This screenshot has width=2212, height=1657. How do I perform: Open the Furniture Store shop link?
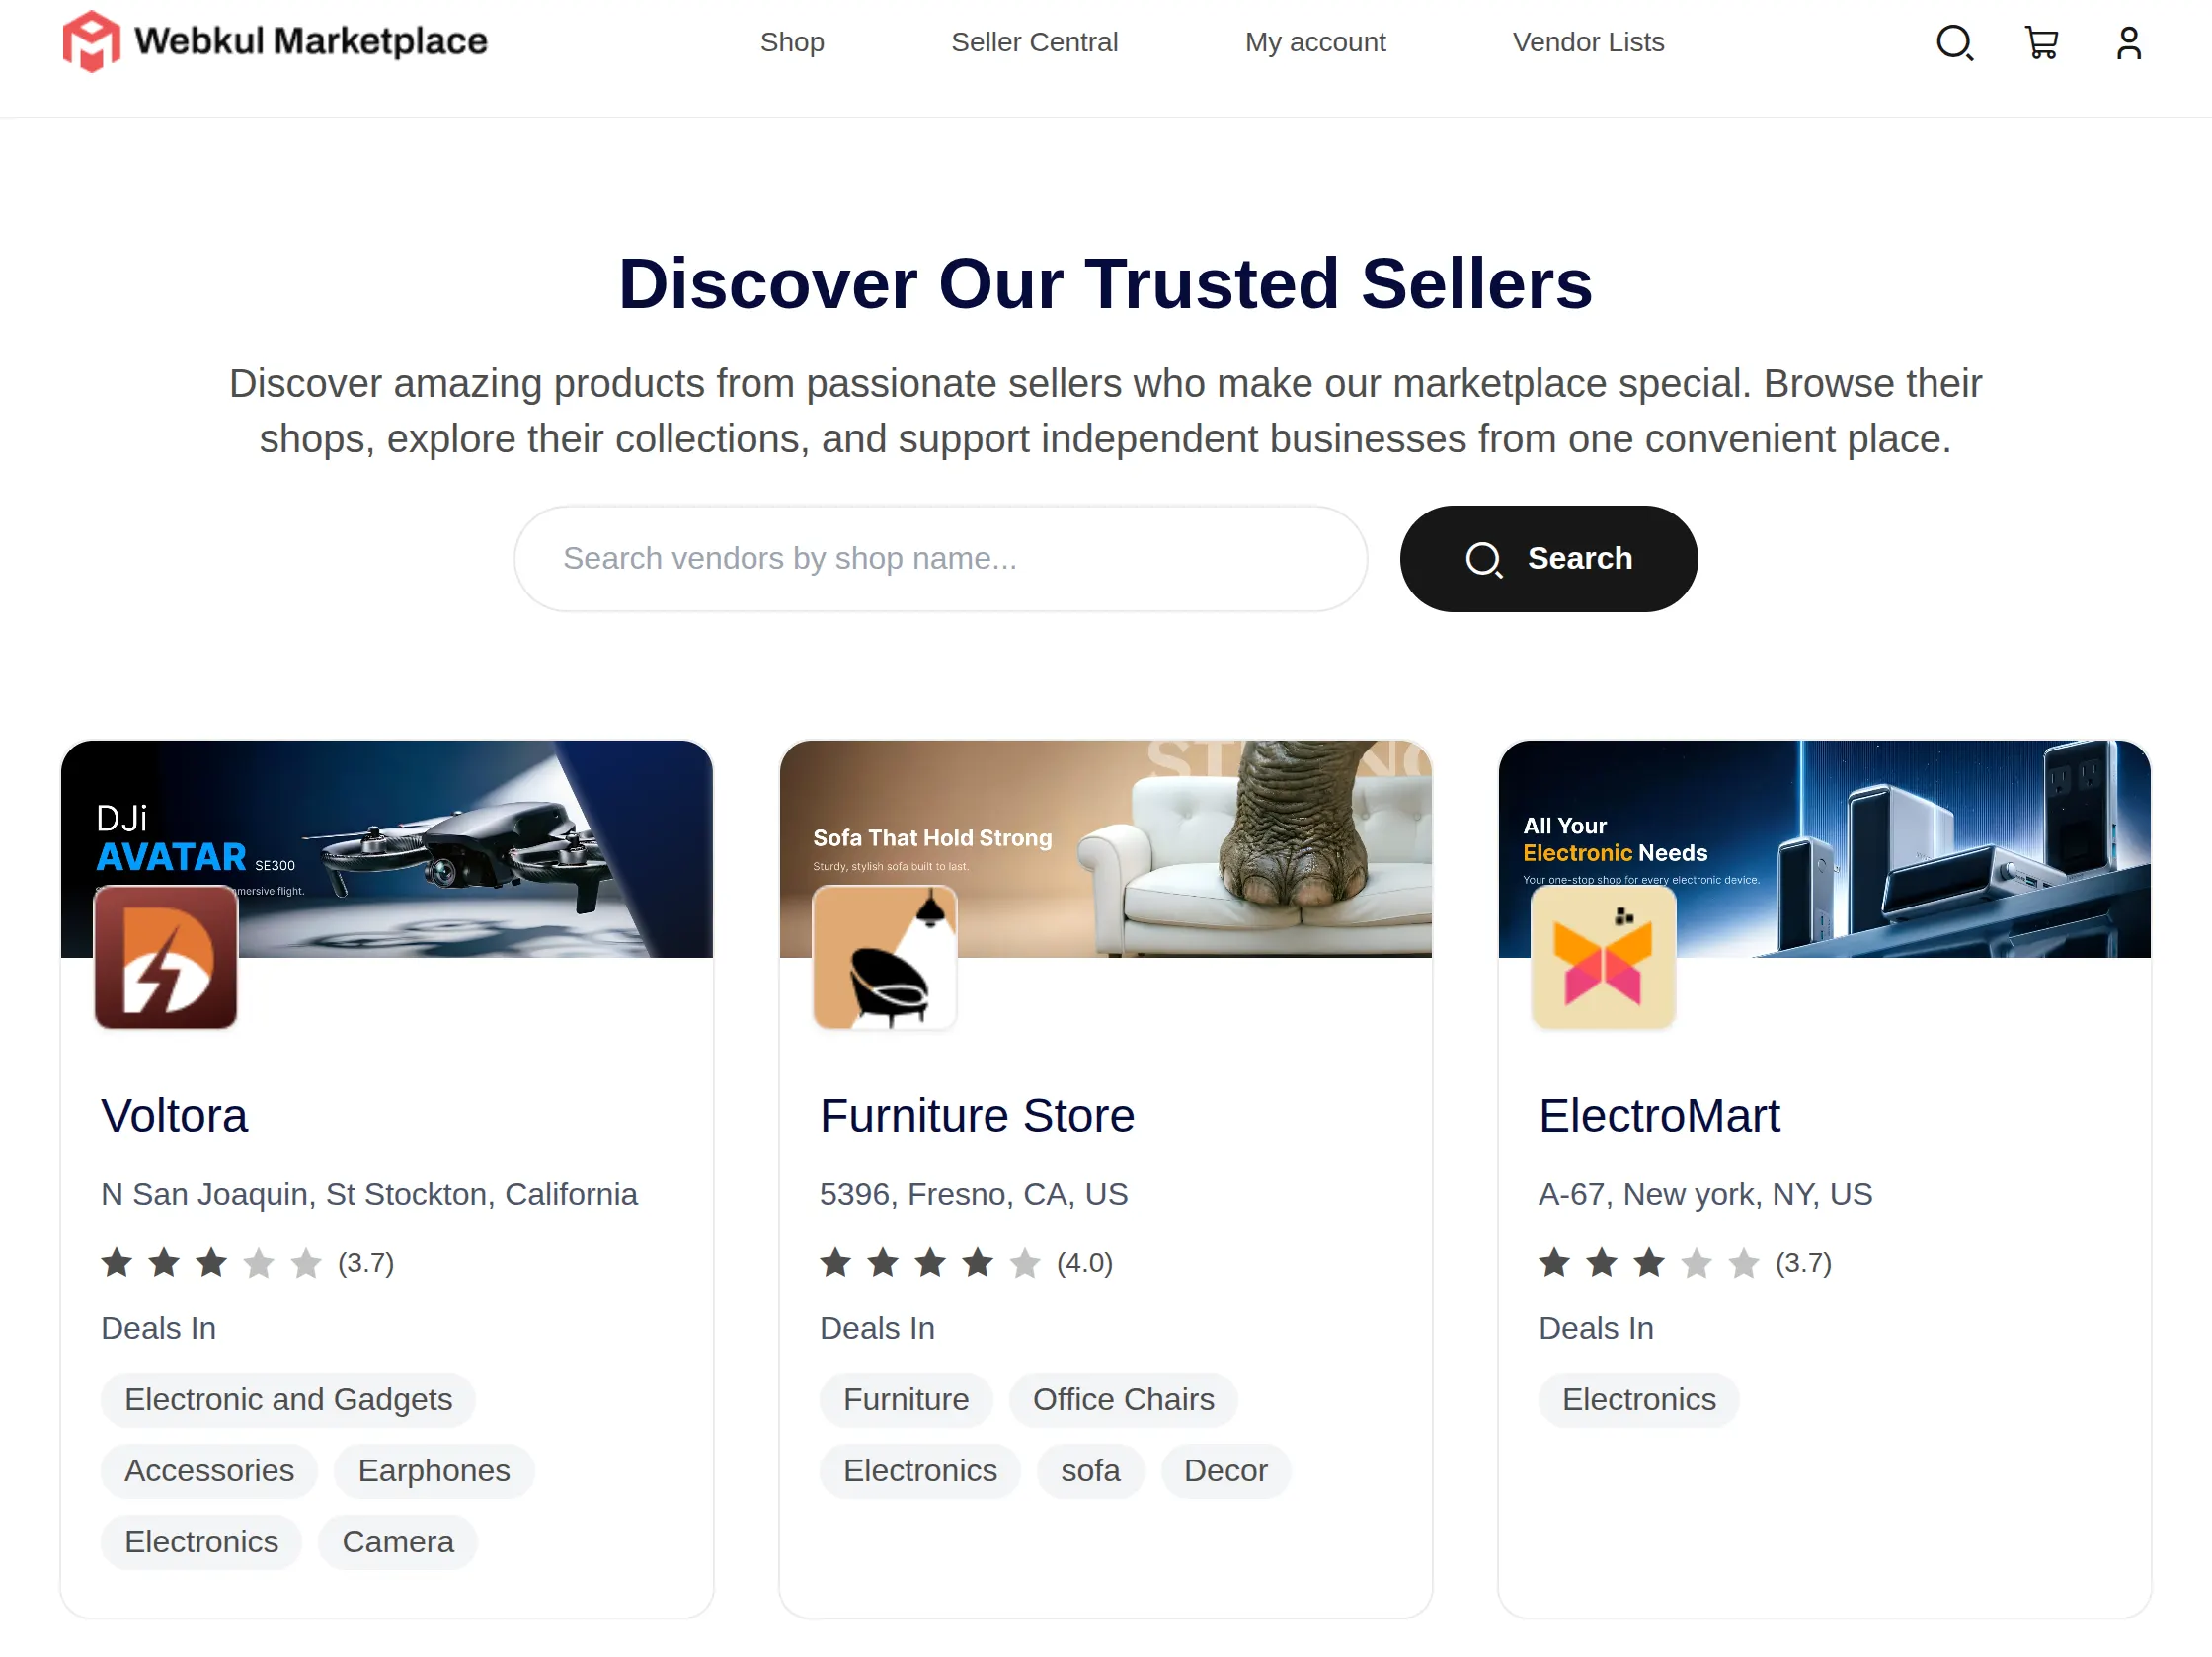pyautogui.click(x=977, y=1116)
